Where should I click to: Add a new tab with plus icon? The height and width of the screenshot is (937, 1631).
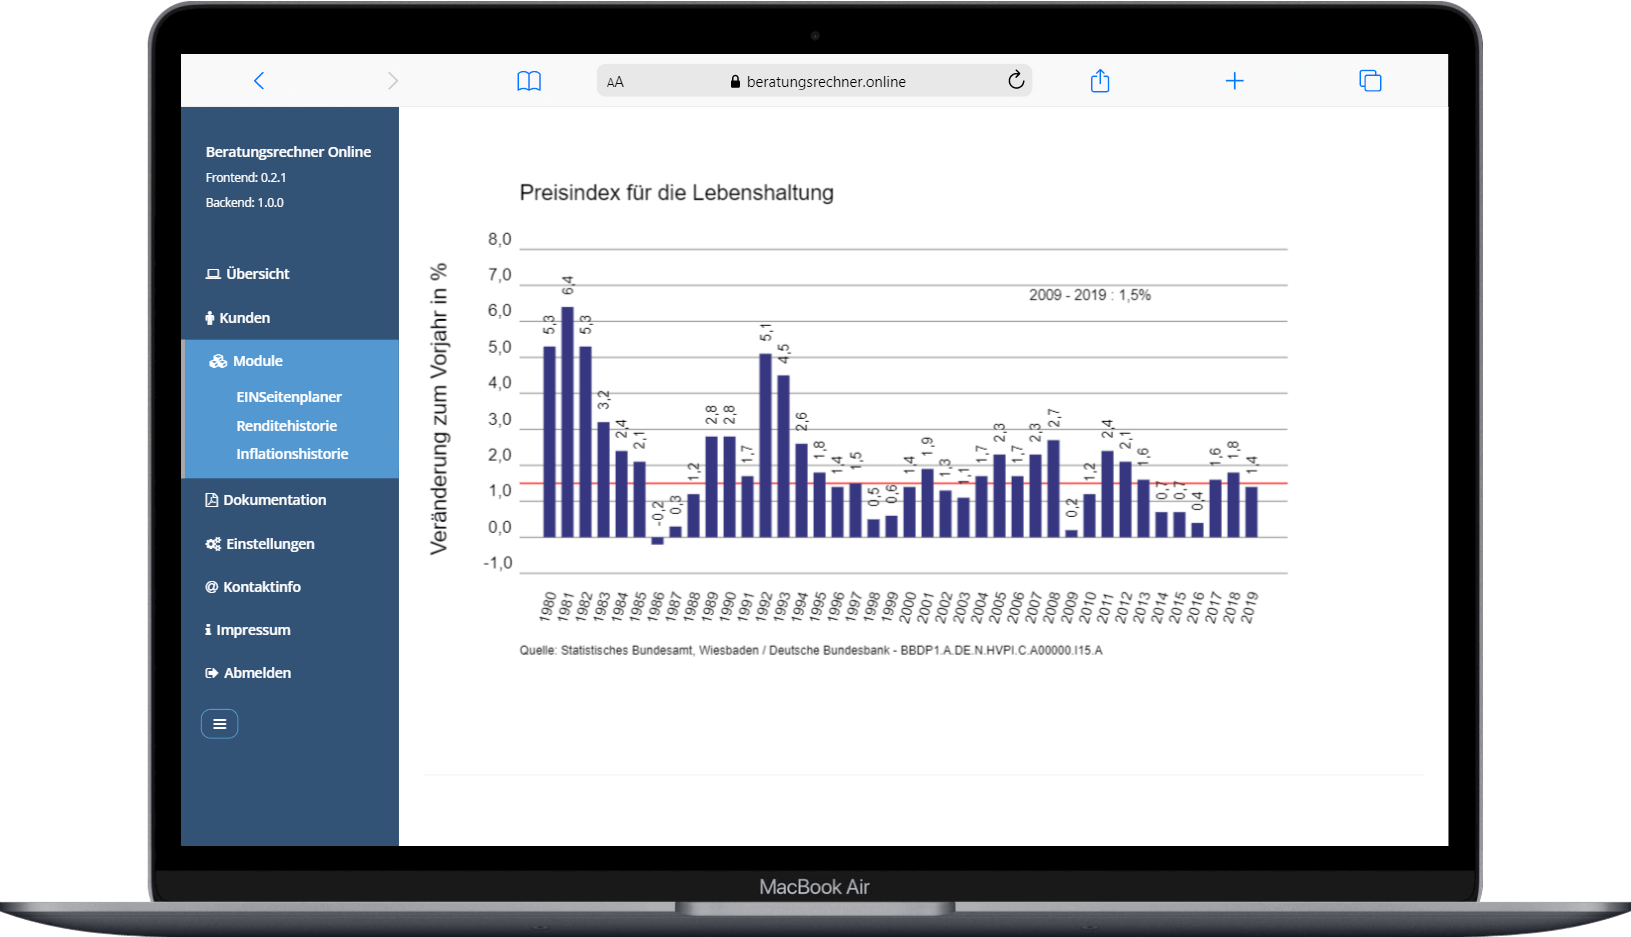point(1235,81)
